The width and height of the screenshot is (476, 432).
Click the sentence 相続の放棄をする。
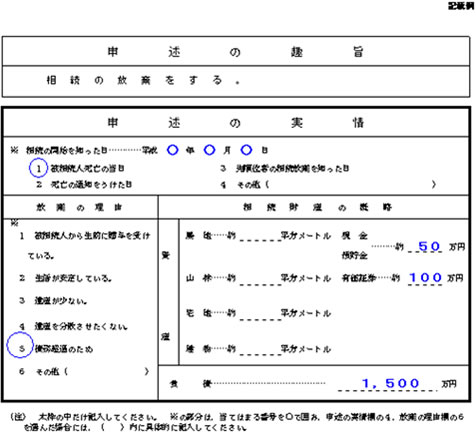(143, 80)
